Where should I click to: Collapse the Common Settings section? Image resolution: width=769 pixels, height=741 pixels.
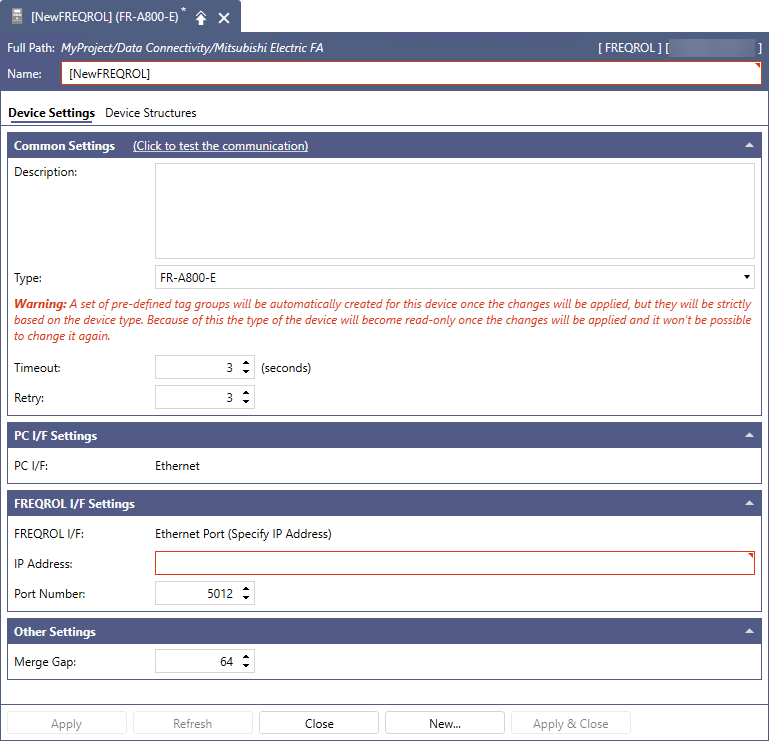coord(749,145)
